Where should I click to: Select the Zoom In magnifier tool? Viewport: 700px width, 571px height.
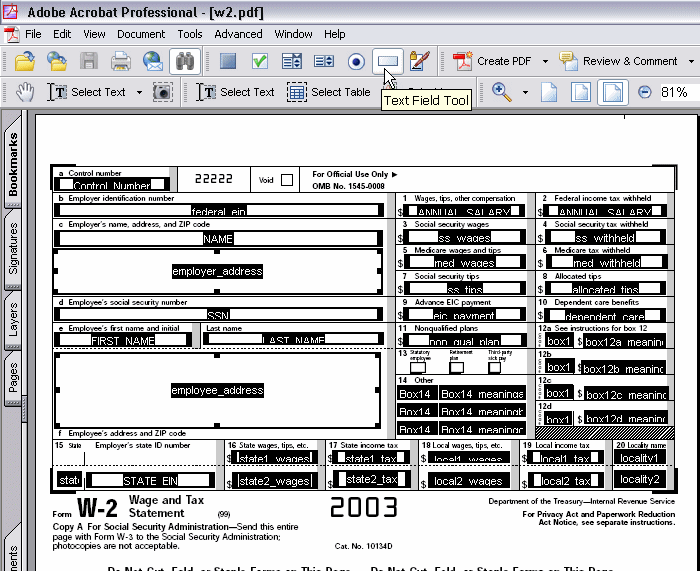[x=502, y=92]
